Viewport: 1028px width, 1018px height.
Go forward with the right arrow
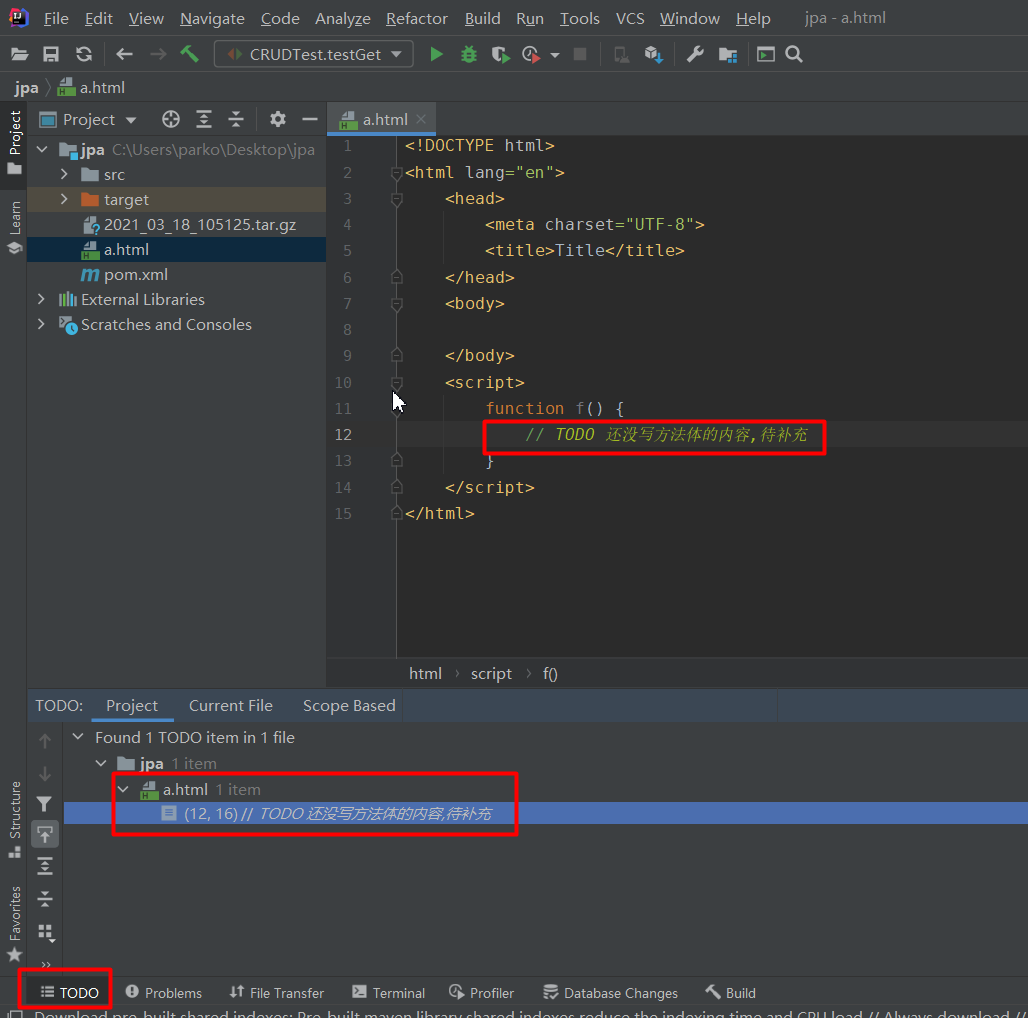158,54
